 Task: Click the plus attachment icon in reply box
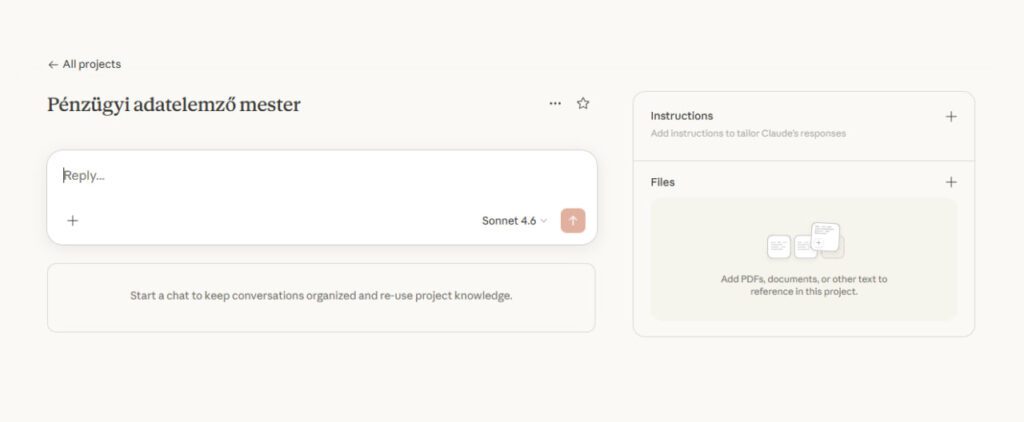click(72, 221)
